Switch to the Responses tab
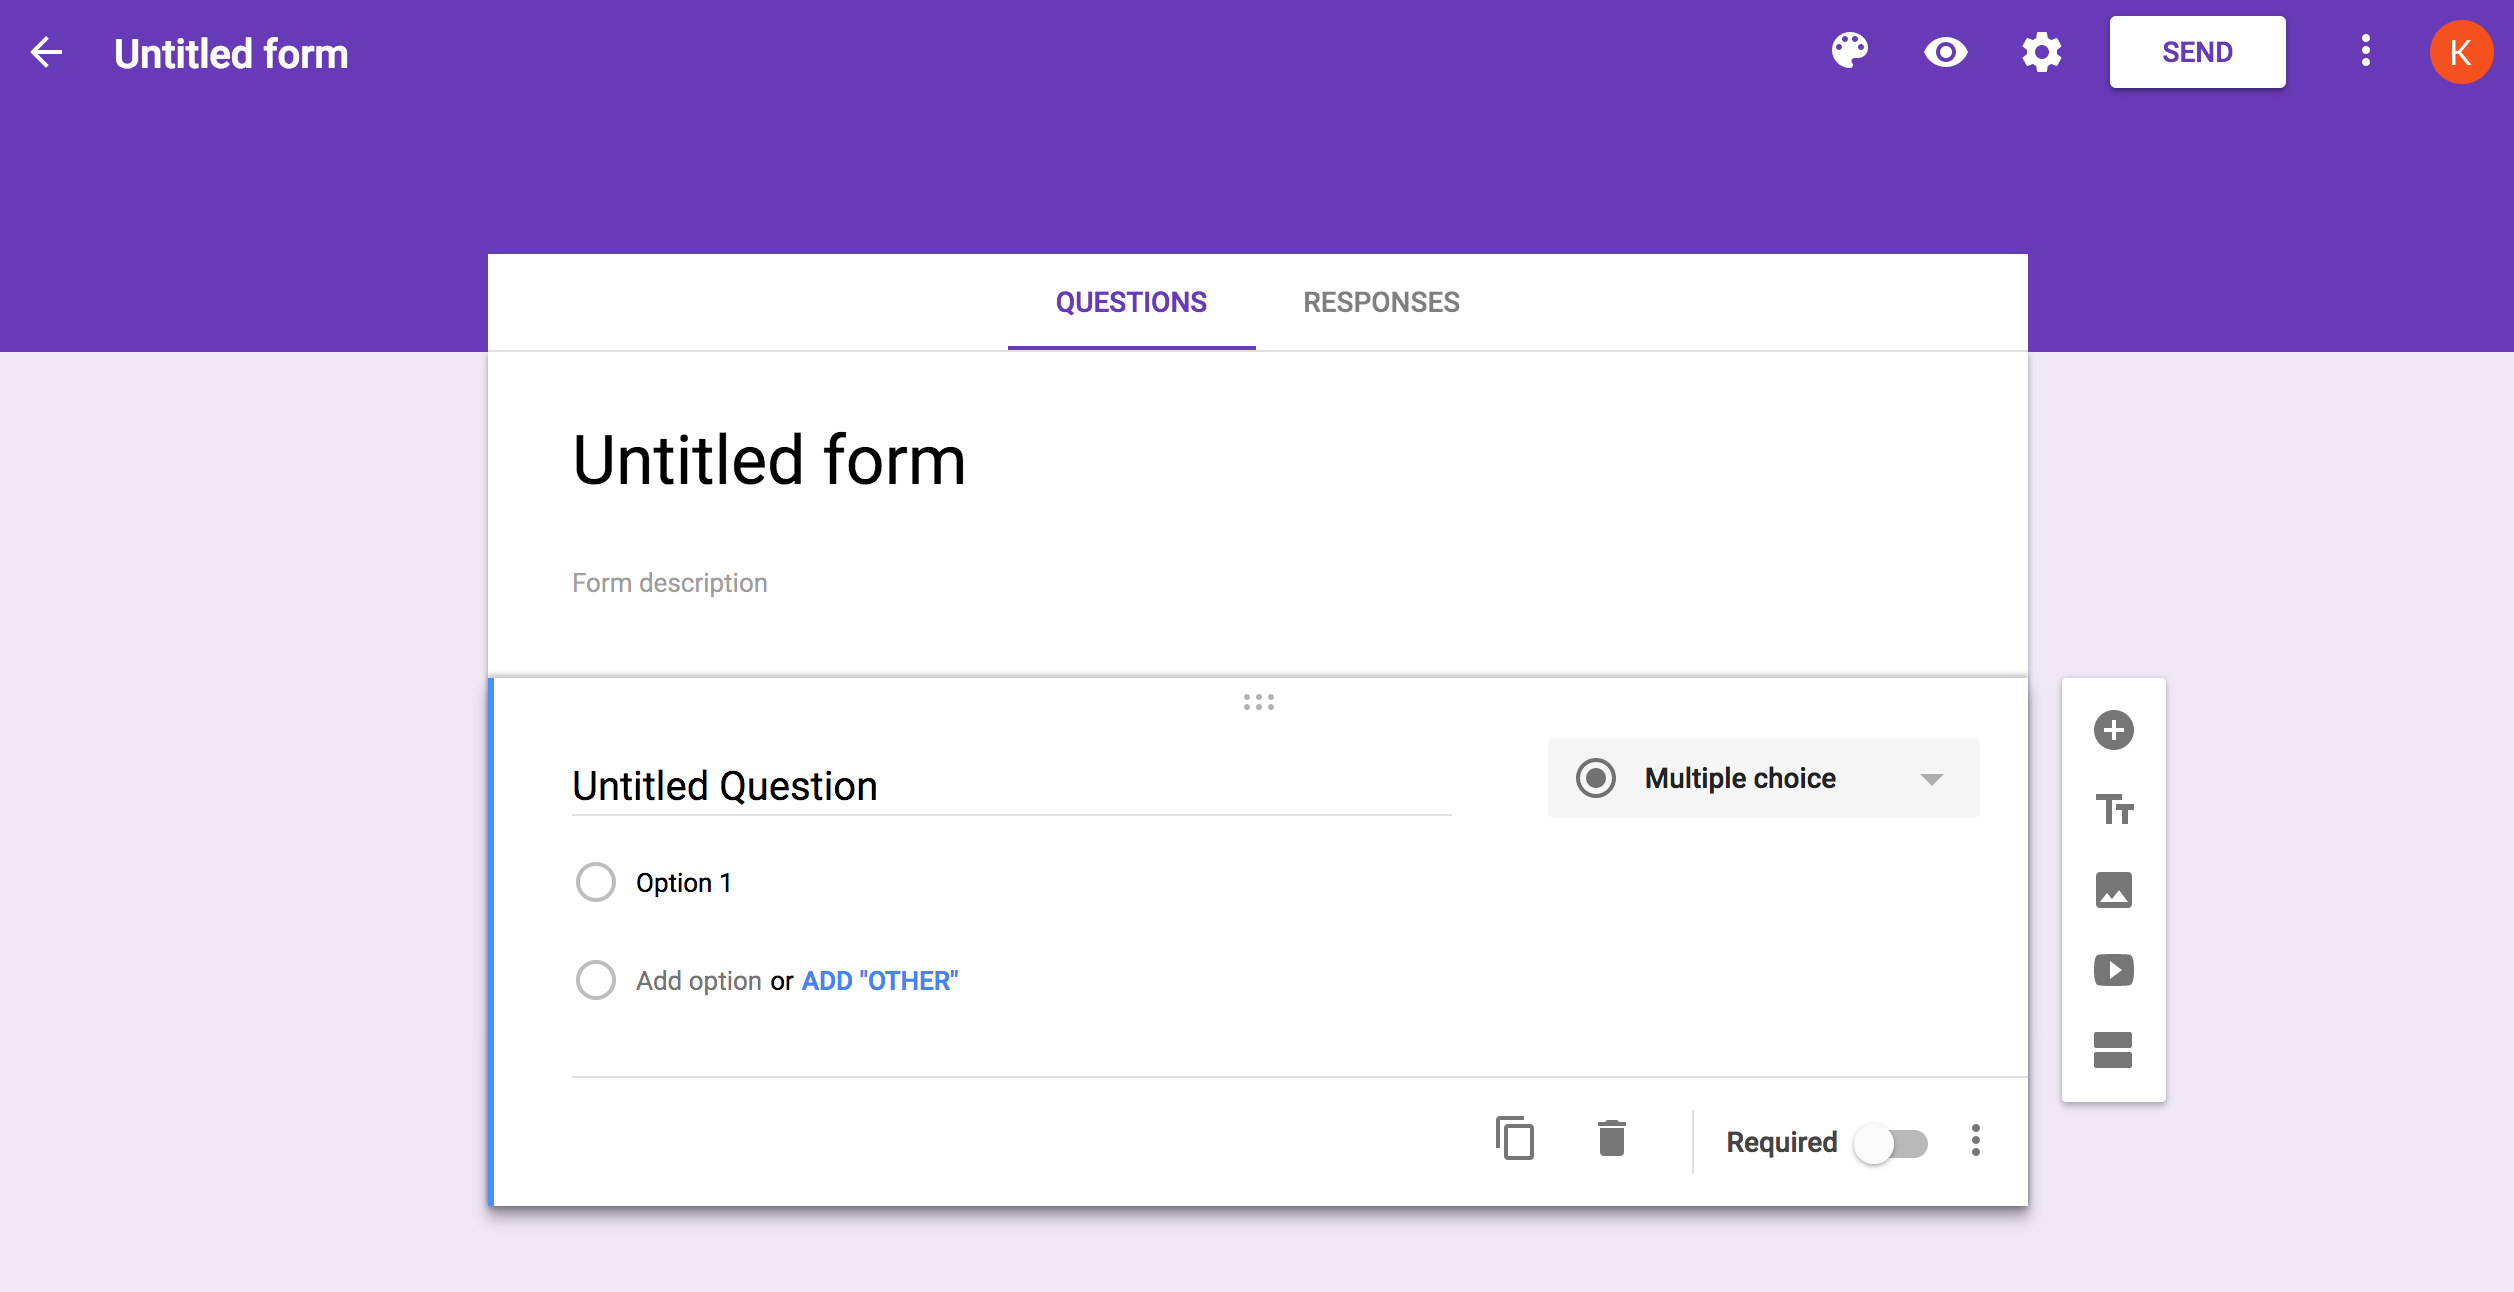 click(x=1381, y=302)
